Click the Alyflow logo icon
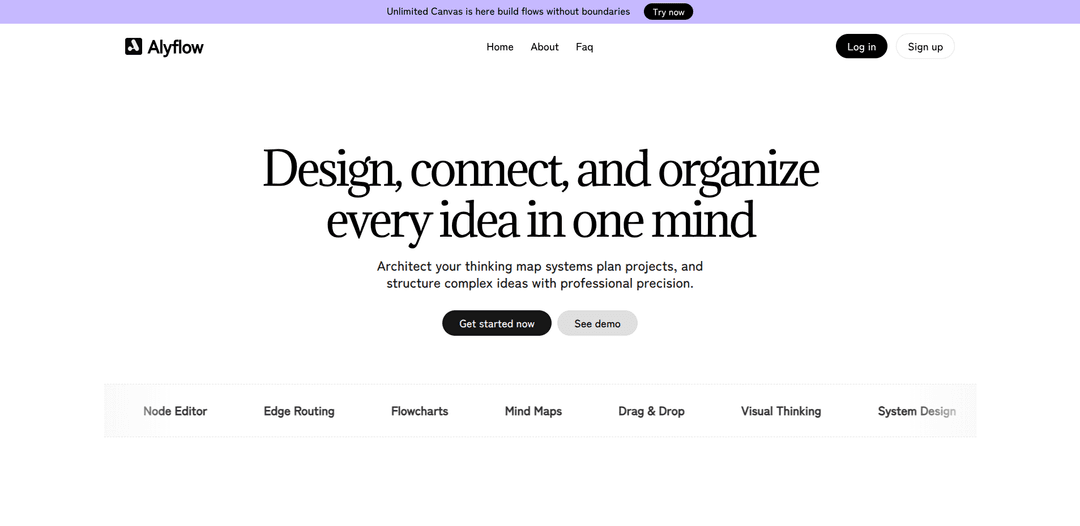1080x526 pixels. point(133,46)
